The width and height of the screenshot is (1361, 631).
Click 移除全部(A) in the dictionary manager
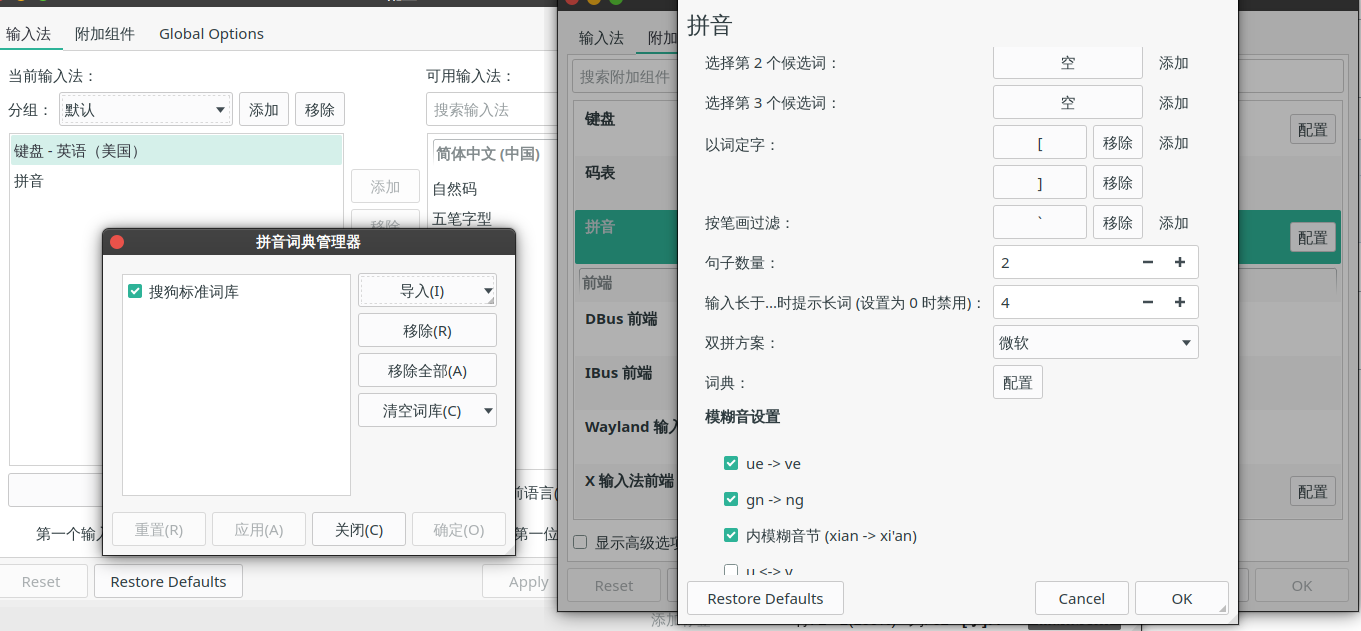click(427, 370)
